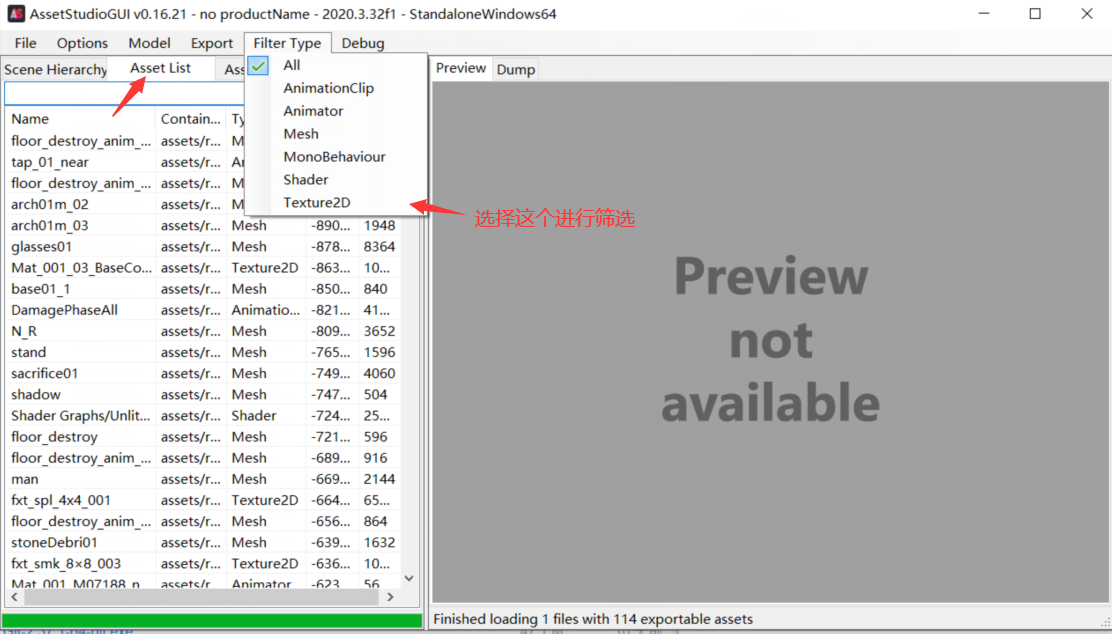Click size value 2144 in man row
This screenshot has width=1112, height=634.
[x=379, y=479]
